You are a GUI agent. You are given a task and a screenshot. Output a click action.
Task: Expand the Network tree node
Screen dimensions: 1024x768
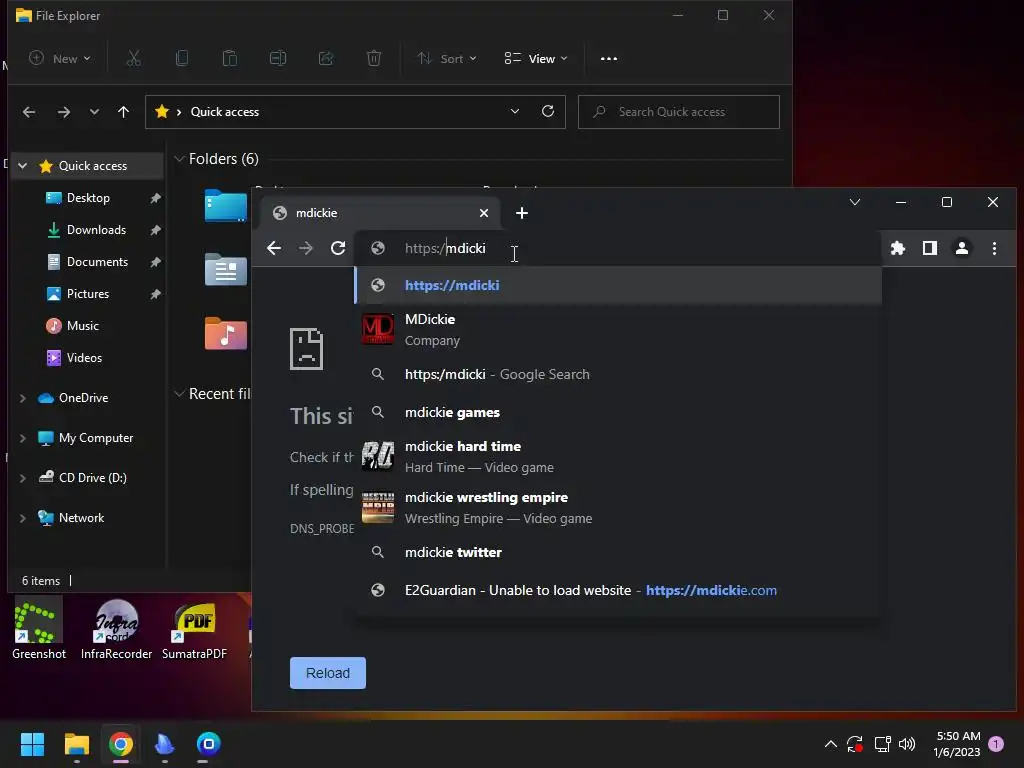tap(23, 518)
